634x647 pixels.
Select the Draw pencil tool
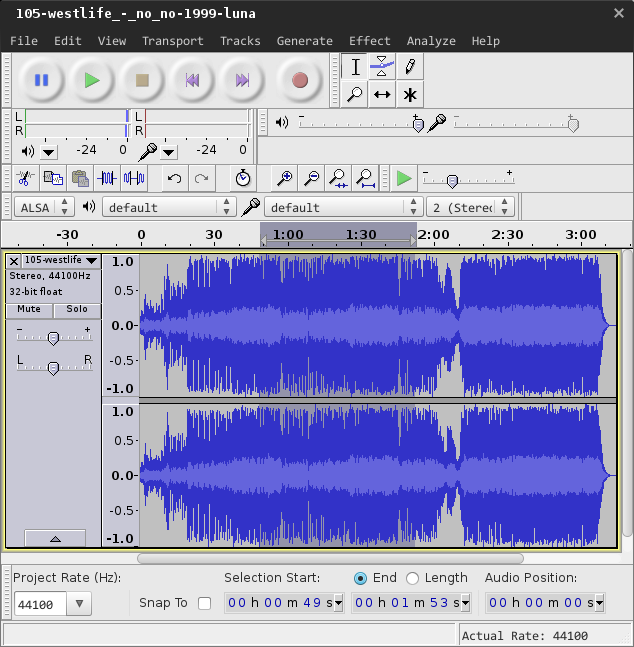click(x=409, y=67)
